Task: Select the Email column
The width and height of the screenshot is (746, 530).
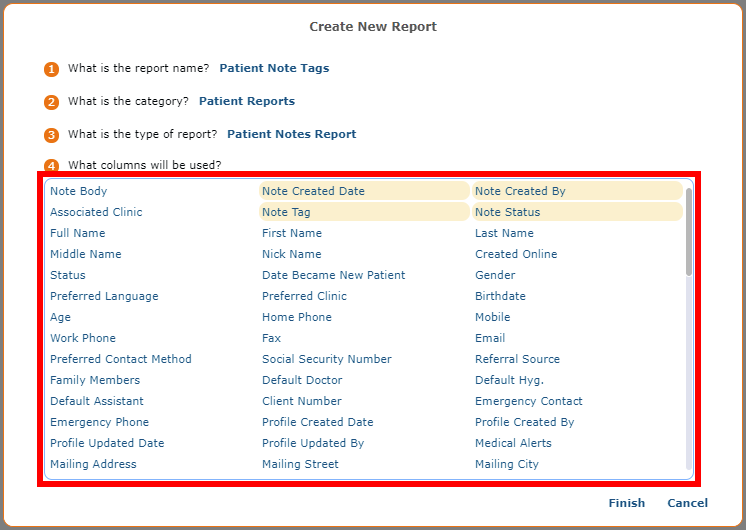Action: [490, 338]
